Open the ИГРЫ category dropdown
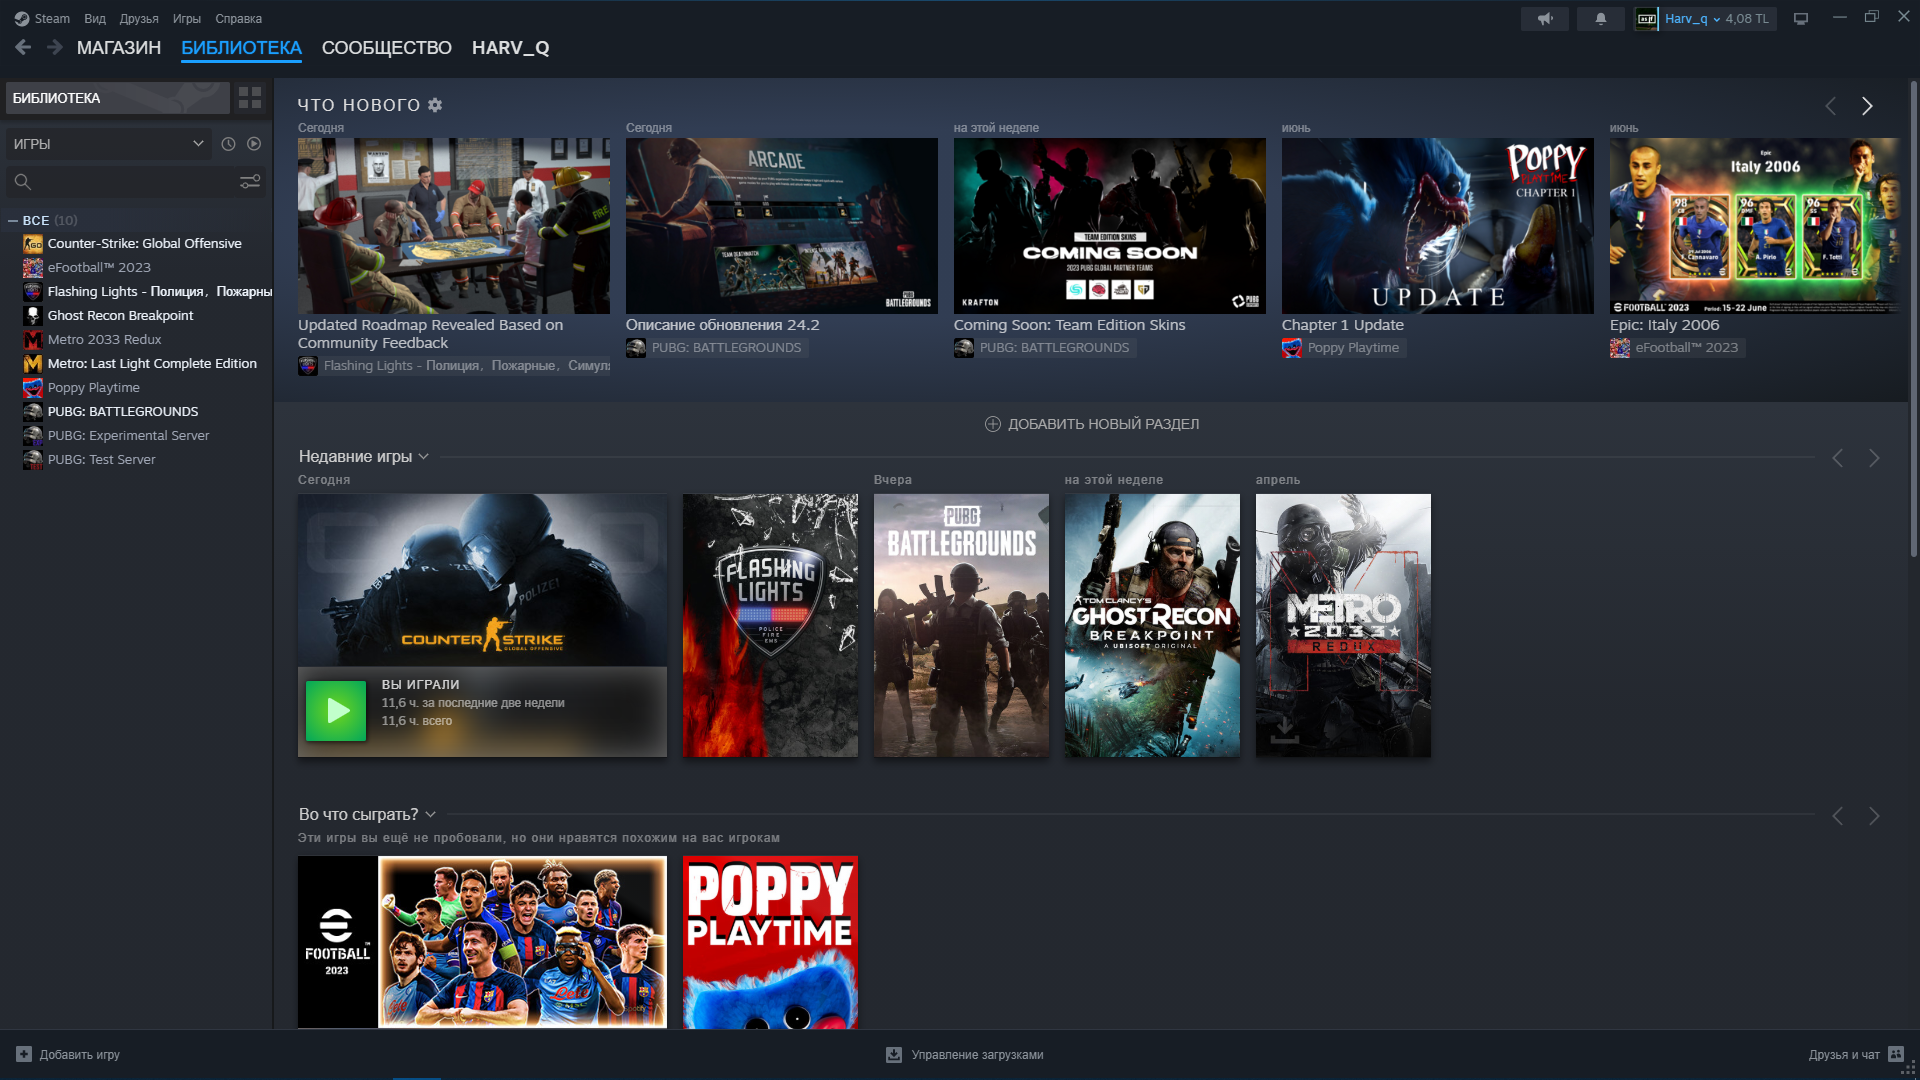Screen dimensions: 1920x1080 click(108, 144)
